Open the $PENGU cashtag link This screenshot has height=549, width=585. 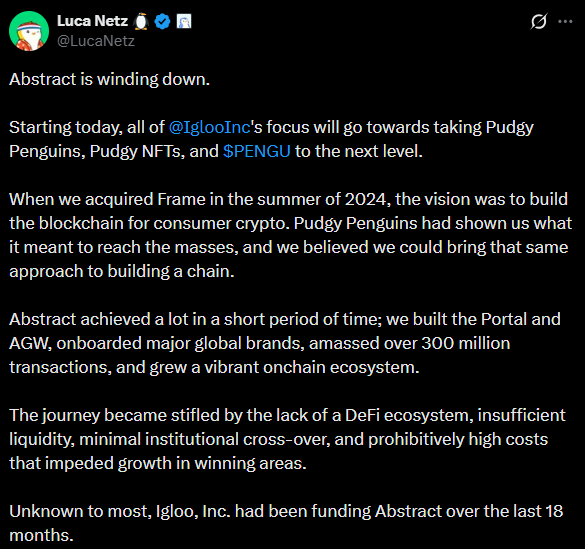click(257, 151)
